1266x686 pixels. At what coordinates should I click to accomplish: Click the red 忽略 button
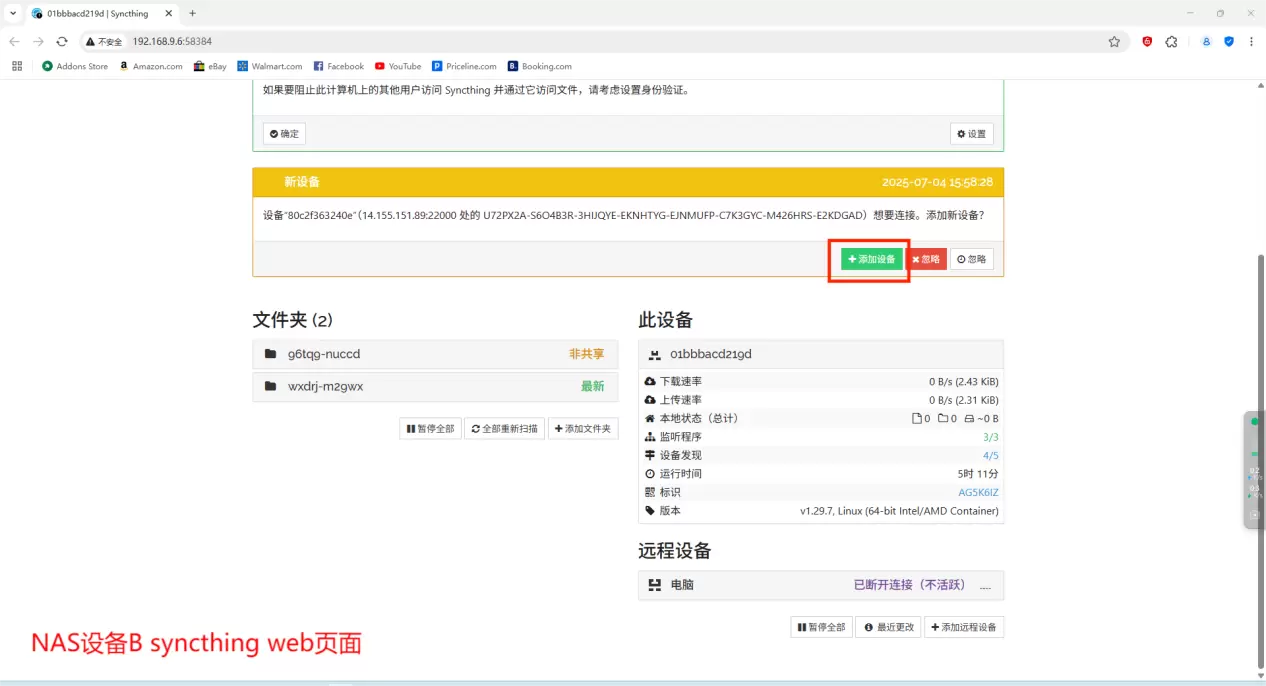tap(926, 259)
